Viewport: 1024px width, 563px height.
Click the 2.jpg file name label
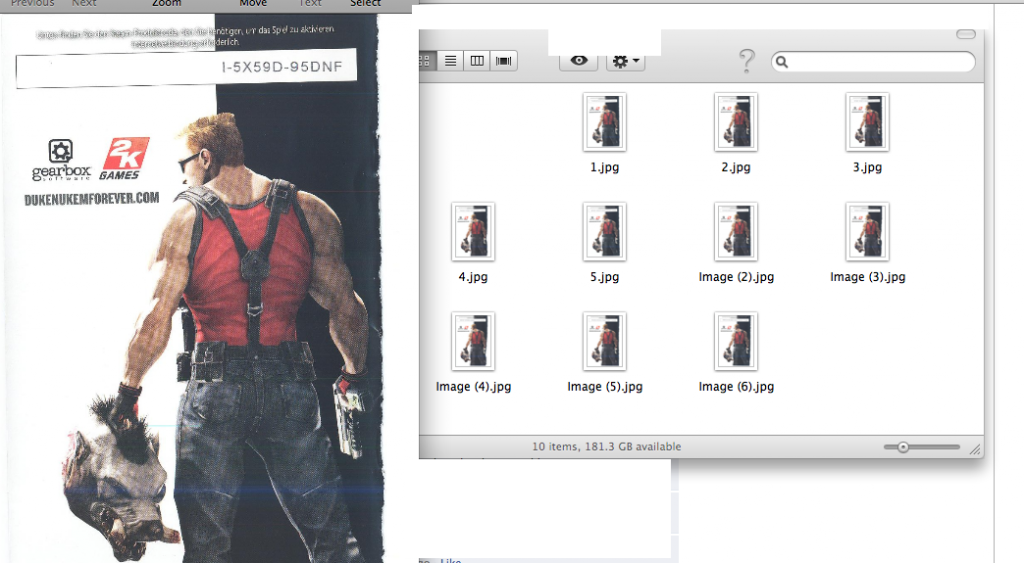click(x=736, y=167)
